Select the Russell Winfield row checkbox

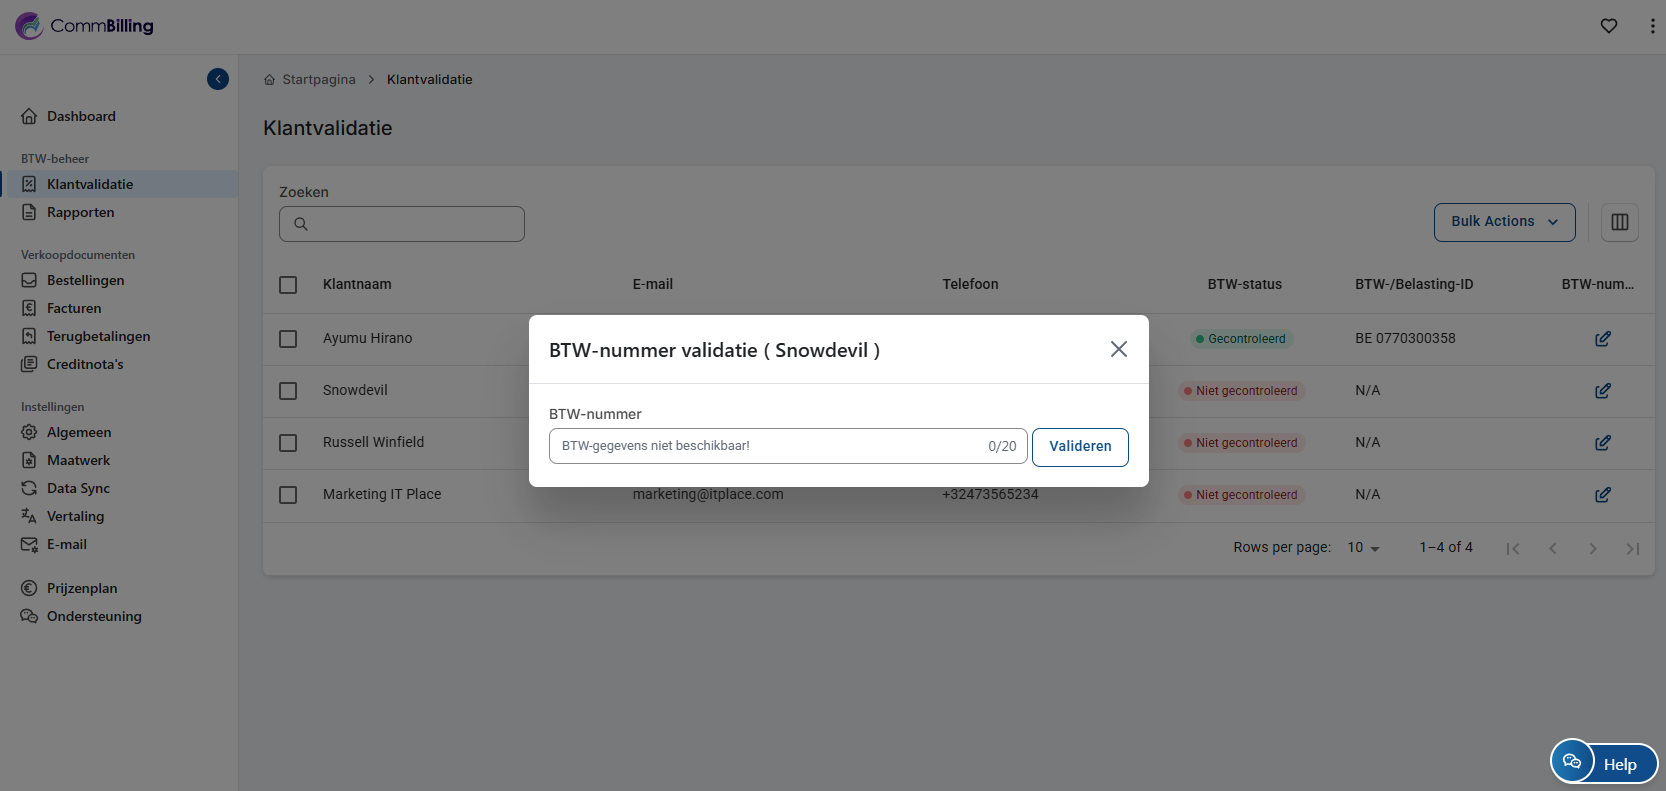pyautogui.click(x=288, y=443)
